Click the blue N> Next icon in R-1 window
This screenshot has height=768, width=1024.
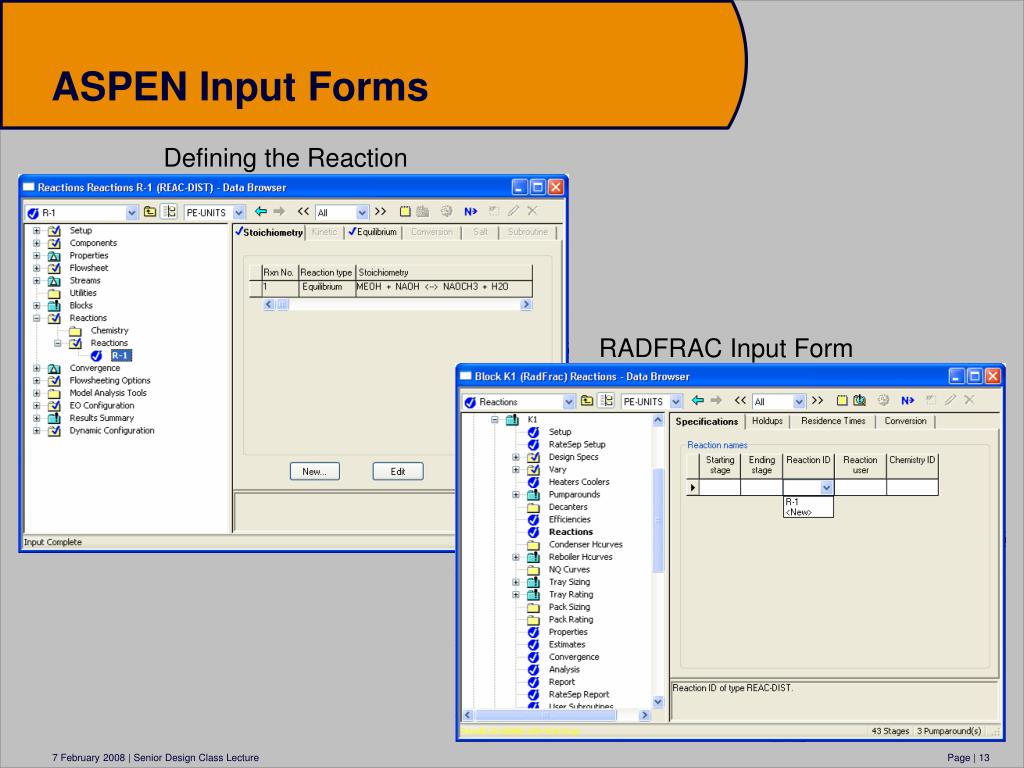coord(470,211)
